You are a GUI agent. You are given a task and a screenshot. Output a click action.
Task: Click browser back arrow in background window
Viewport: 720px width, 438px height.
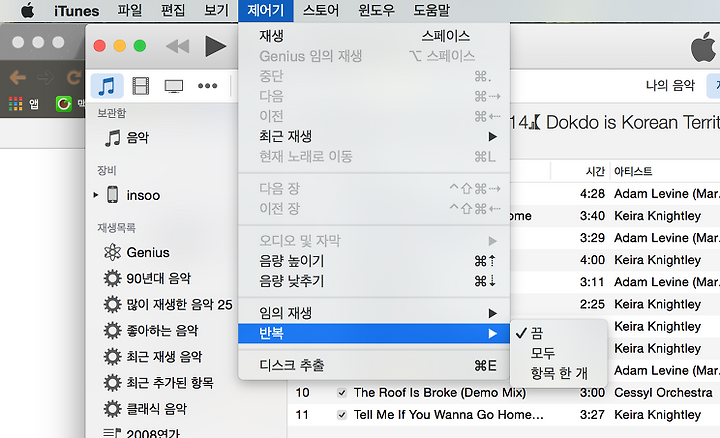[17, 77]
